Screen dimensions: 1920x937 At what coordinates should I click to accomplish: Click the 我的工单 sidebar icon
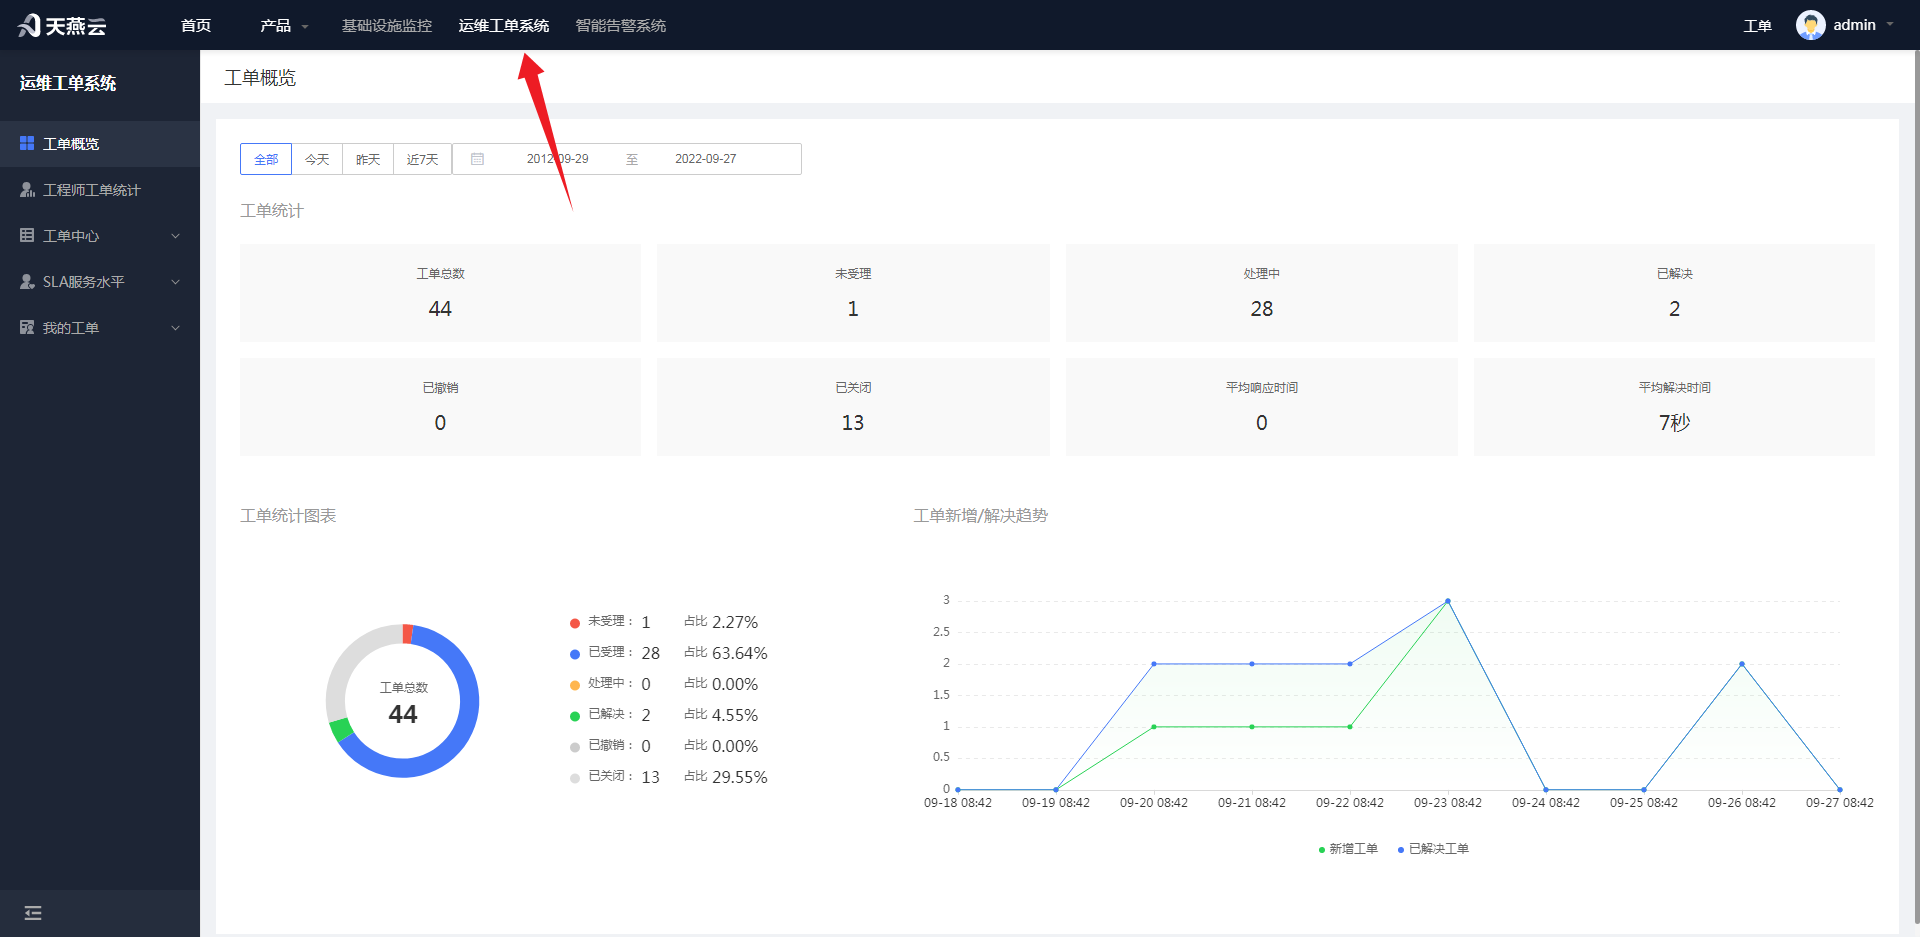(27, 328)
